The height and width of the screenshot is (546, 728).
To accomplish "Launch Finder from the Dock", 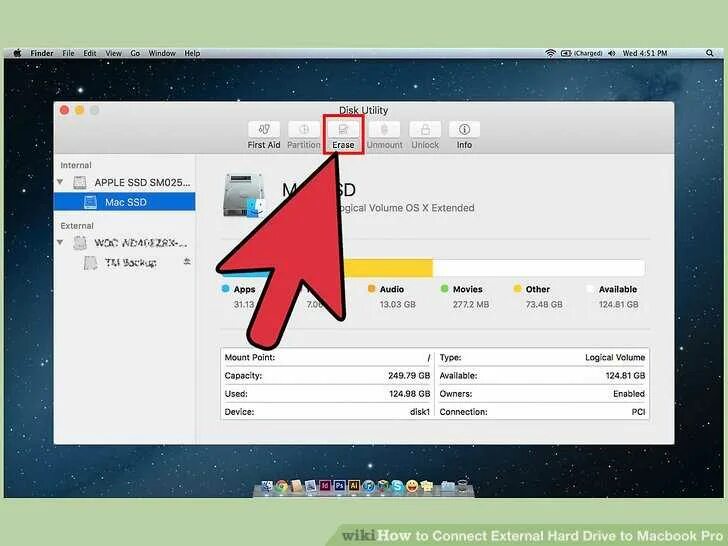I will coord(267,486).
